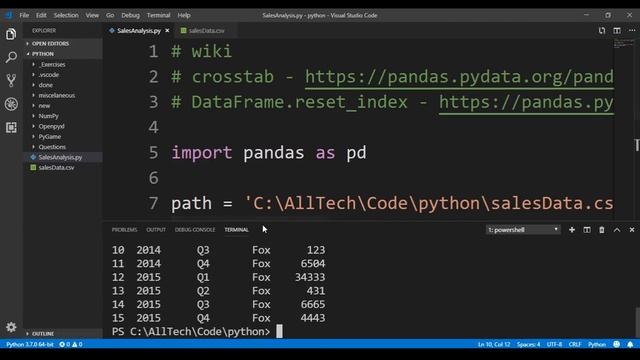Open the Terminal menu
This screenshot has height=360, width=640.
(x=158, y=15)
